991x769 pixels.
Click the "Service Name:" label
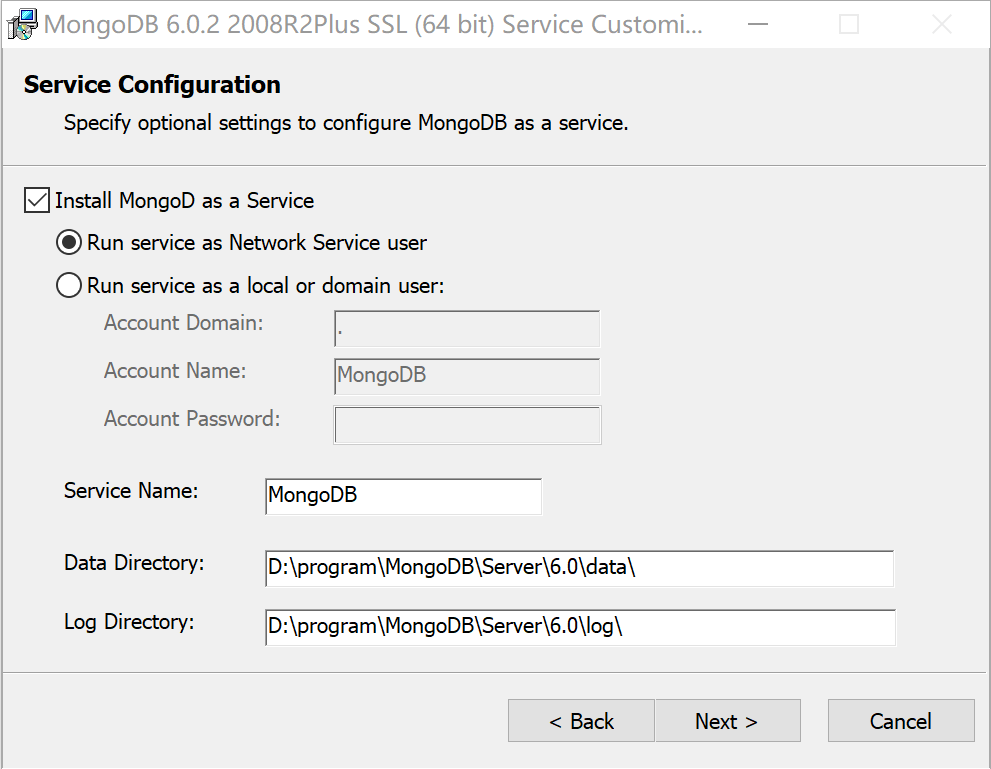[x=130, y=491]
